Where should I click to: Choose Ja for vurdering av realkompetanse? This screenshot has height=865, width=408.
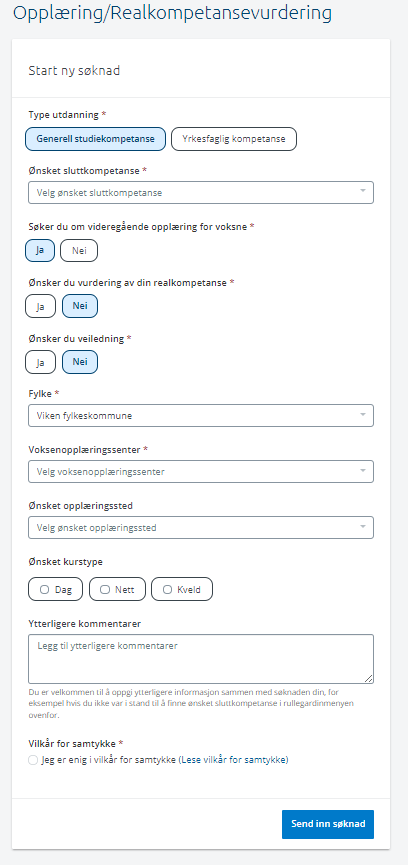(40, 306)
